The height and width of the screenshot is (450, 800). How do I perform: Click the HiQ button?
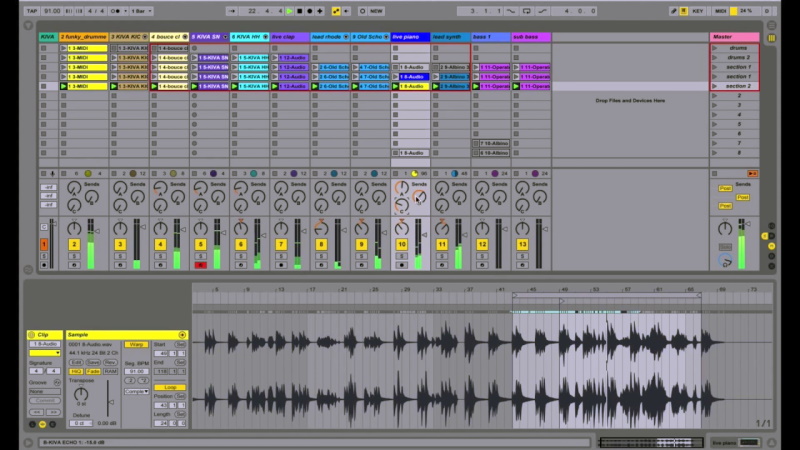(76, 371)
